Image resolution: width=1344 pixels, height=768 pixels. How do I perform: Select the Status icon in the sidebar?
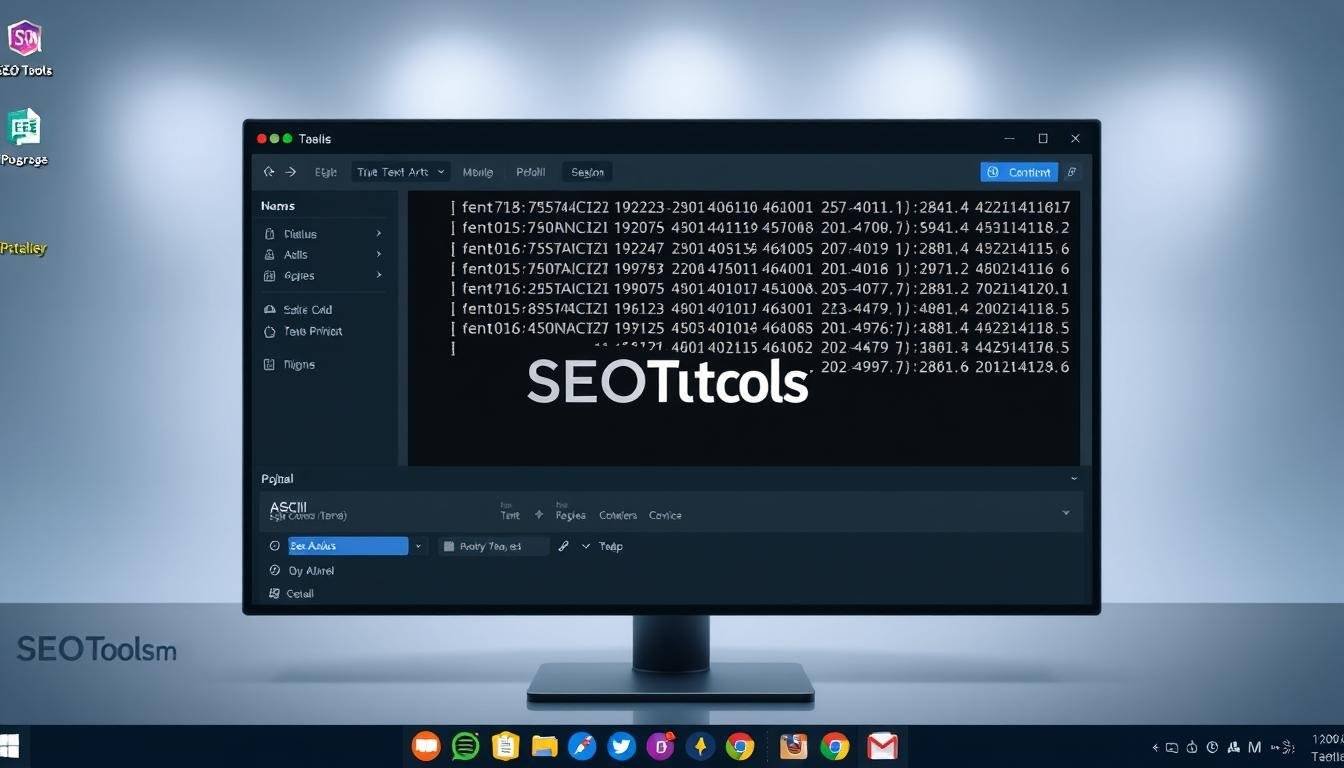[x=272, y=233]
